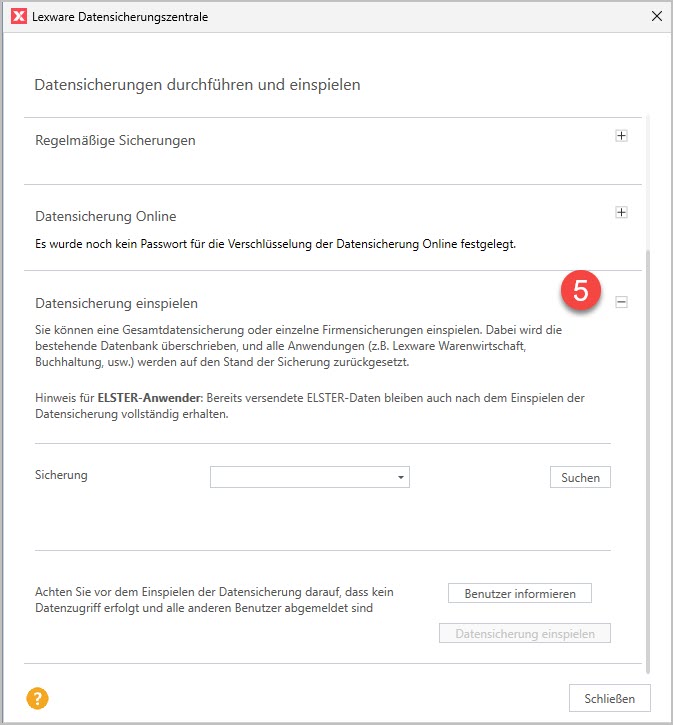This screenshot has width=673, height=725.
Task: Open the Sicherung dropdown arrow
Action: click(x=401, y=478)
